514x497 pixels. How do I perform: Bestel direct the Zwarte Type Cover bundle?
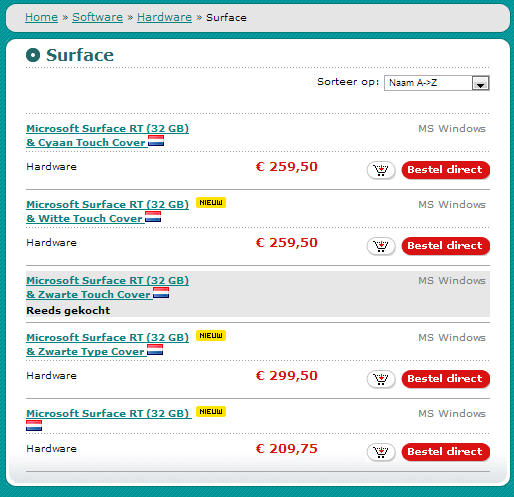446,379
